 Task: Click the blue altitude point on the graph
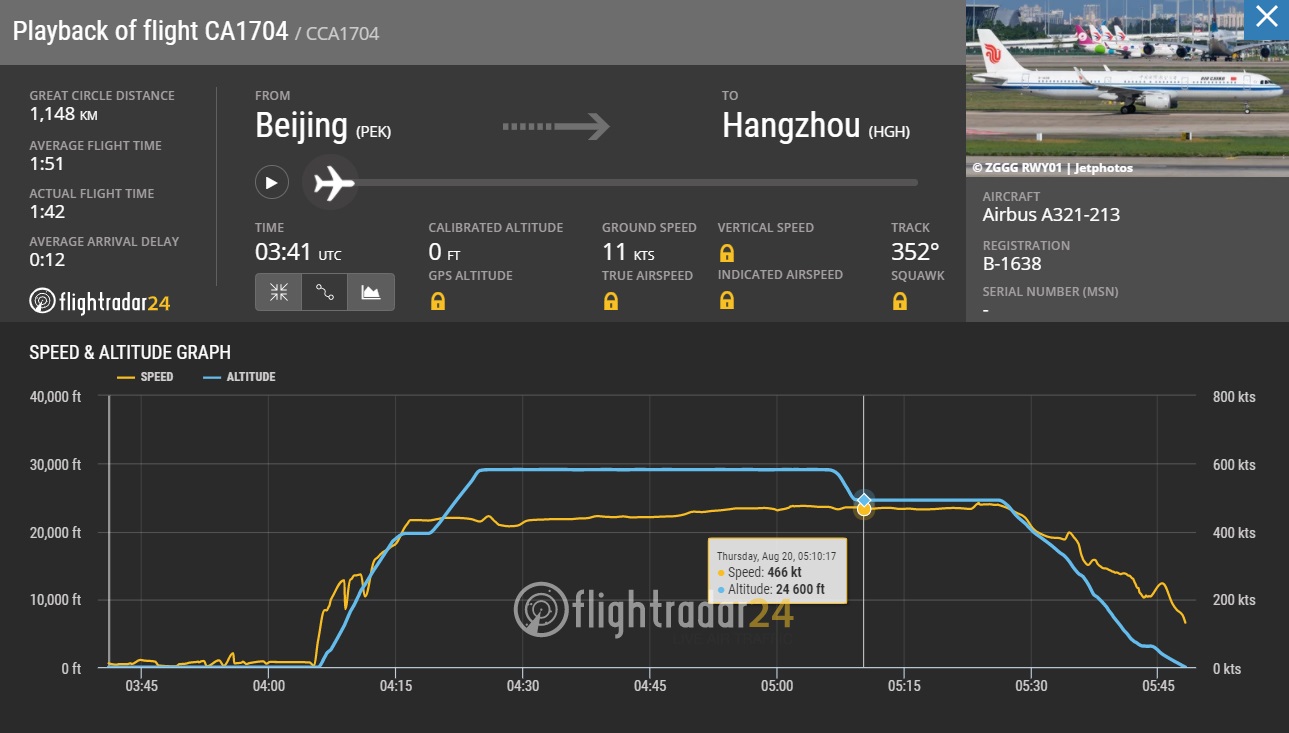(x=864, y=500)
